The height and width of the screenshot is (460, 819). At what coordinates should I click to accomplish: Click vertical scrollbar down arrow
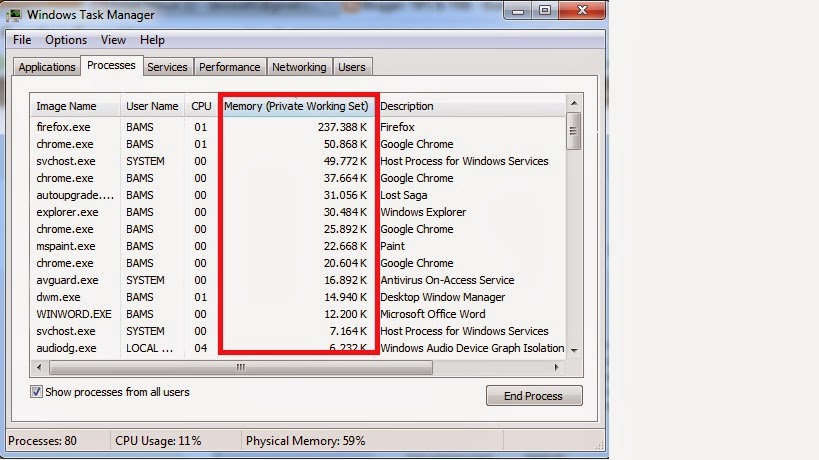[x=574, y=350]
